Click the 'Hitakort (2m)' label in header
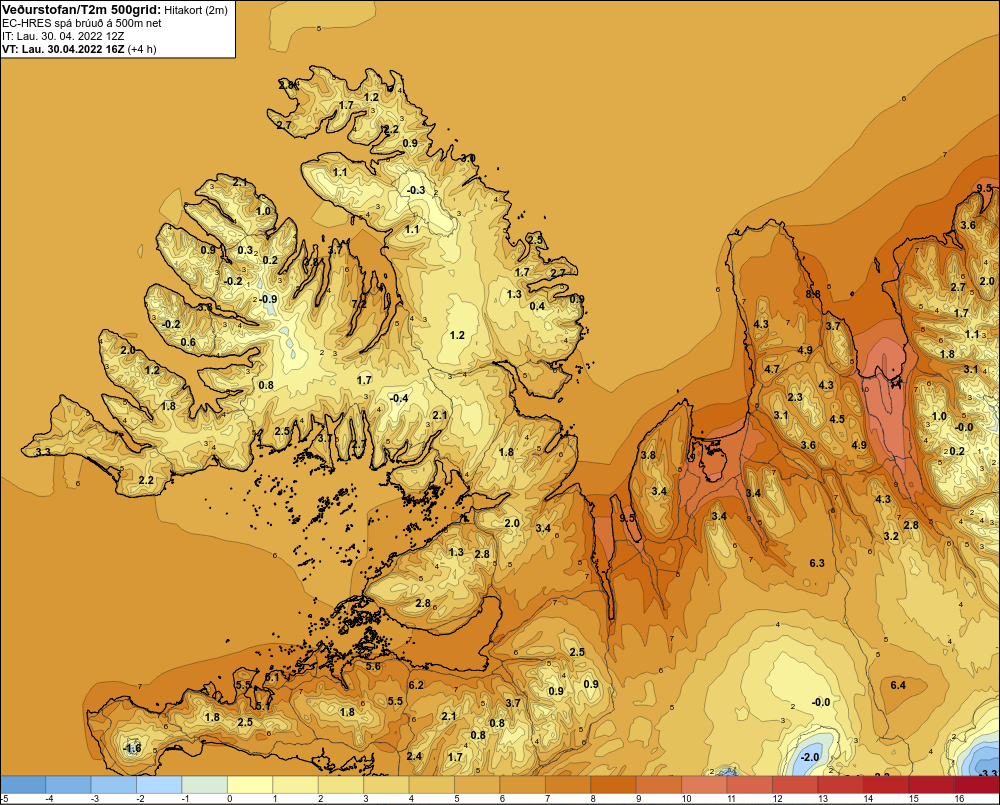The height and width of the screenshot is (805, 1000). (196, 10)
